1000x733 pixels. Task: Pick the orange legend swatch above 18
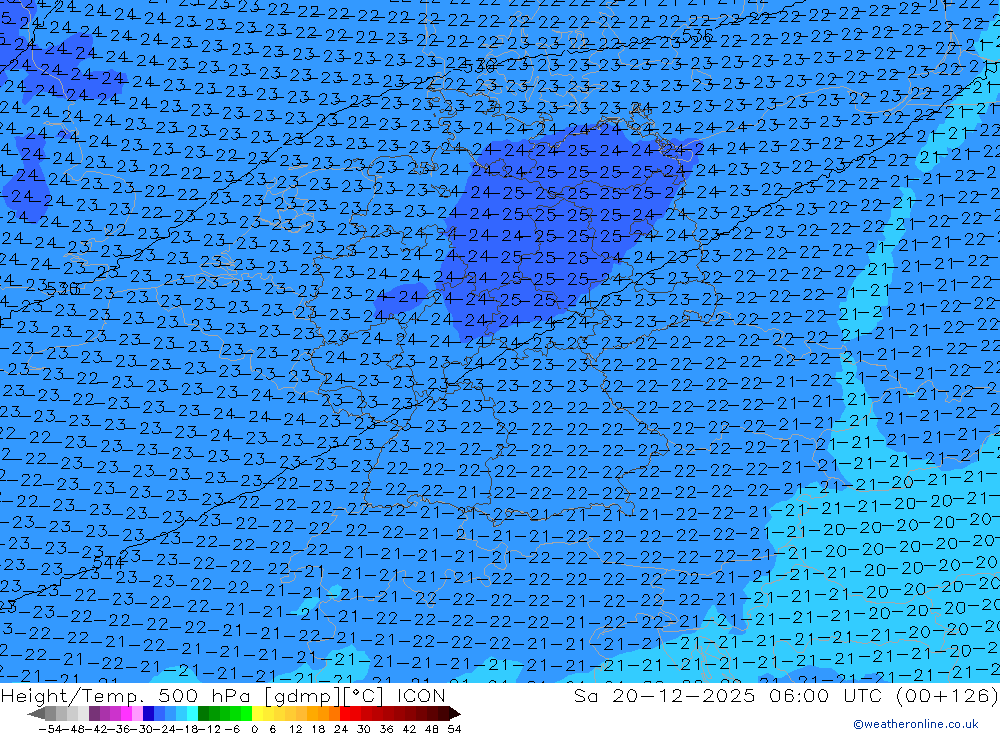[x=323, y=713]
